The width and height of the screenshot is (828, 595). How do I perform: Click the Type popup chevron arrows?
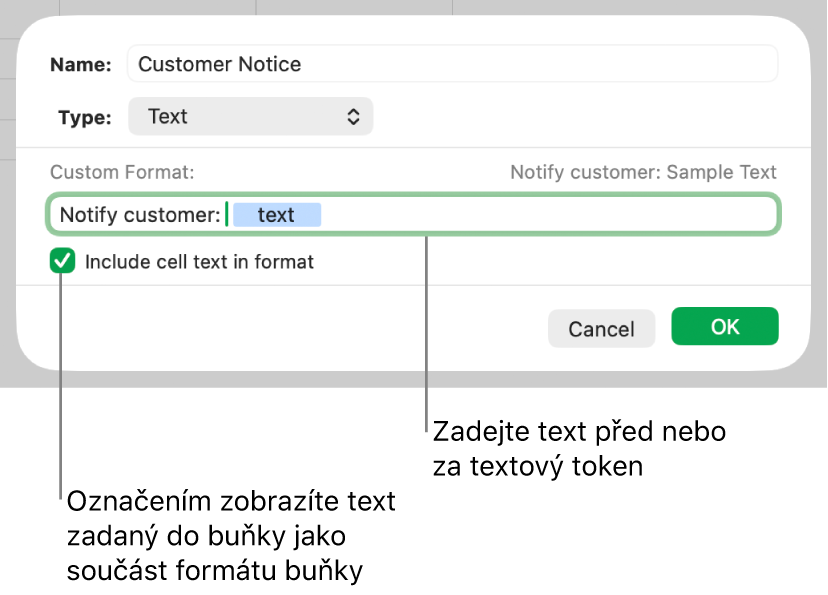pyautogui.click(x=354, y=116)
